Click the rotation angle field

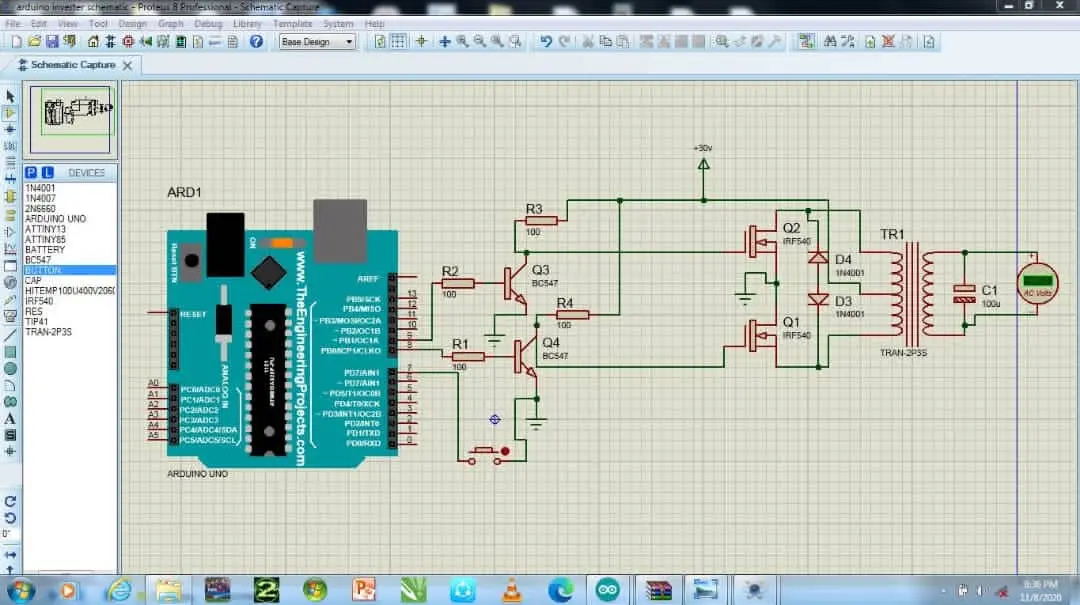click(x=10, y=534)
